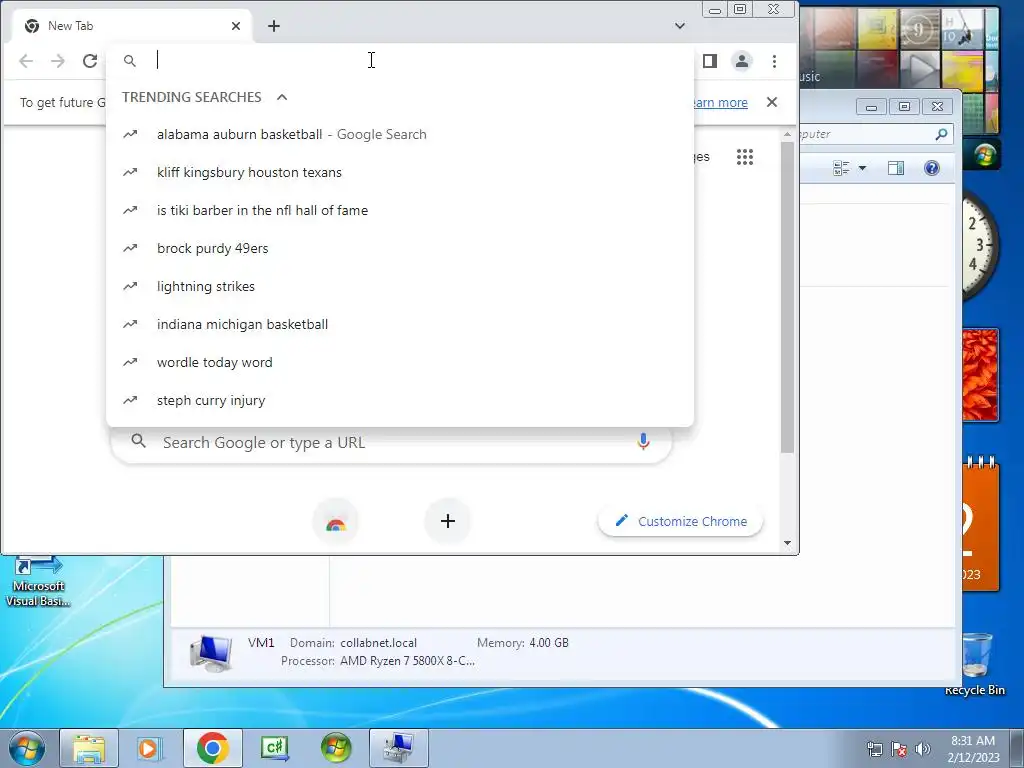This screenshot has width=1024, height=768.
Task: Dismiss the Chrome update info bar
Action: click(772, 103)
